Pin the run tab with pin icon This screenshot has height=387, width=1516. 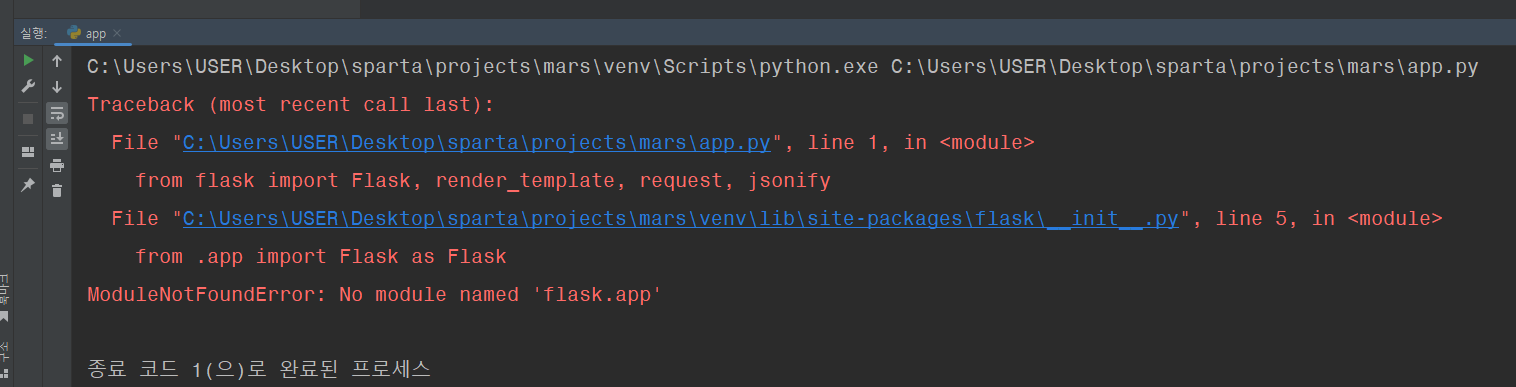coord(28,185)
